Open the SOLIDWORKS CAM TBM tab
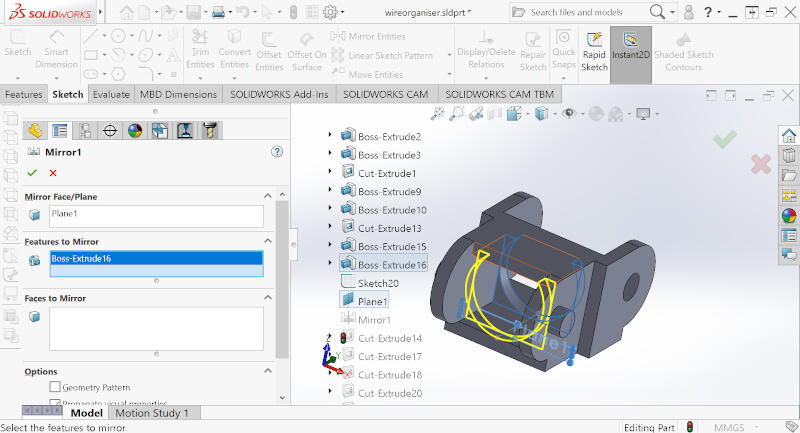This screenshot has height=433, width=800. coord(499,94)
